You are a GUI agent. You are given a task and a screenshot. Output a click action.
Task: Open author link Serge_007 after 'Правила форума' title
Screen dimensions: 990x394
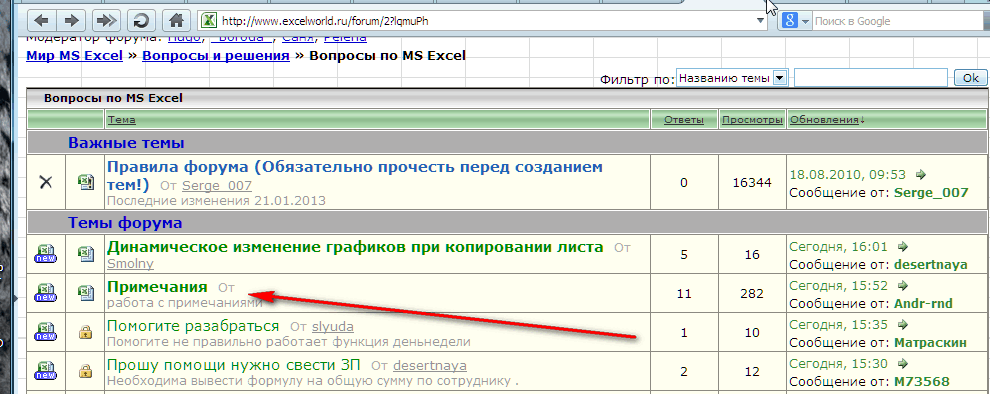(217, 186)
